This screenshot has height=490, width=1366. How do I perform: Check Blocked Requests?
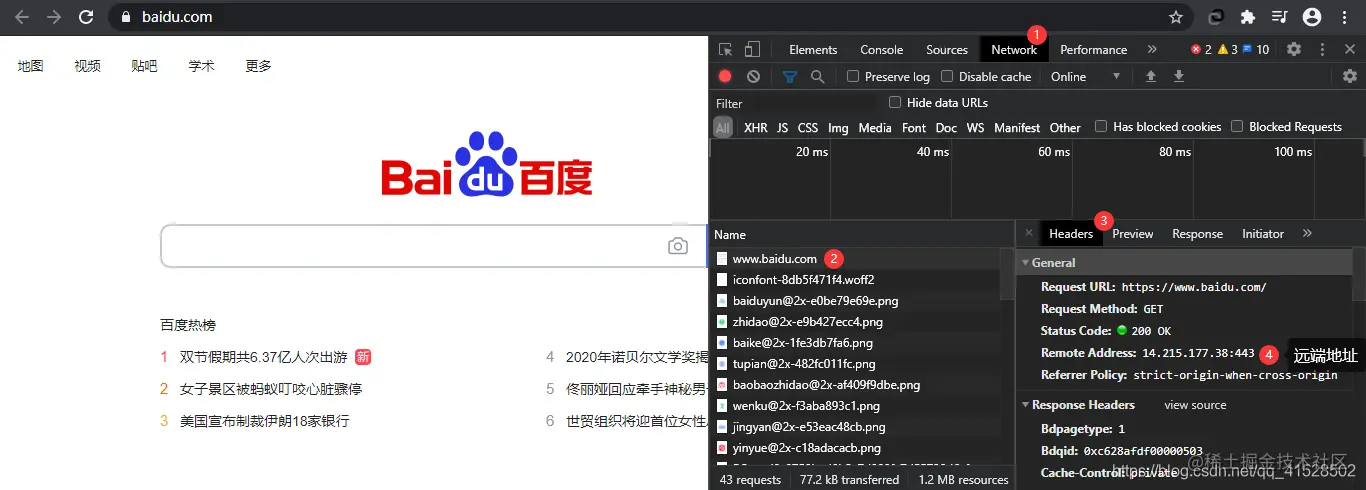point(1237,126)
